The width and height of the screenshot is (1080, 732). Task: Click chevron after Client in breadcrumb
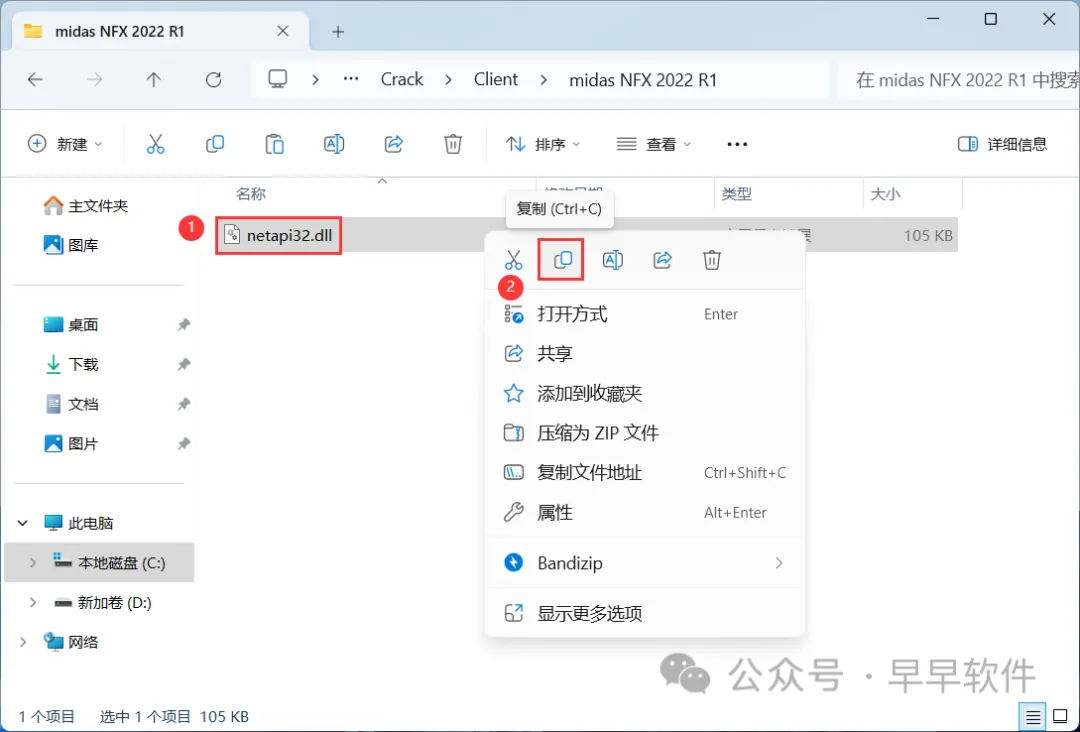click(x=543, y=80)
